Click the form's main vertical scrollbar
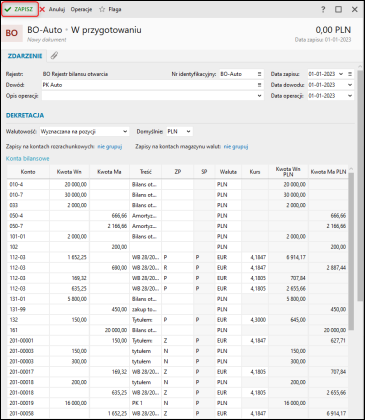The image size is (365, 420). point(360,185)
